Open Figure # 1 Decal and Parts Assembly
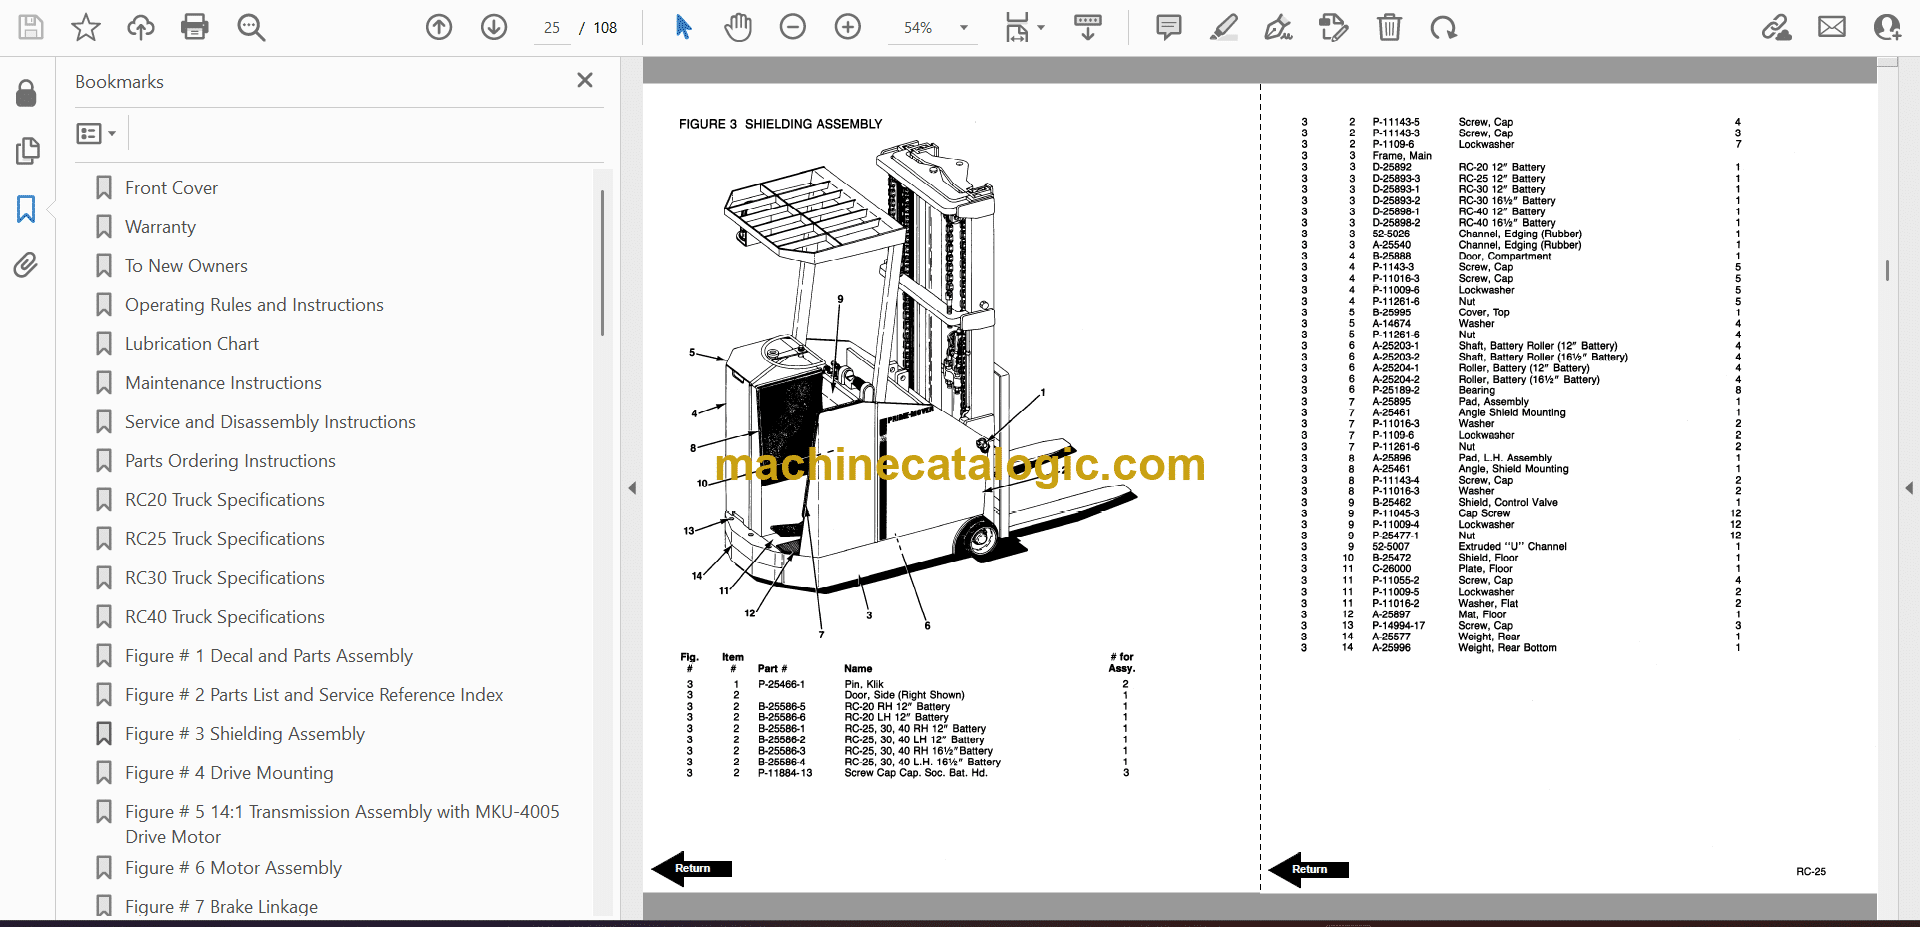 coord(268,656)
